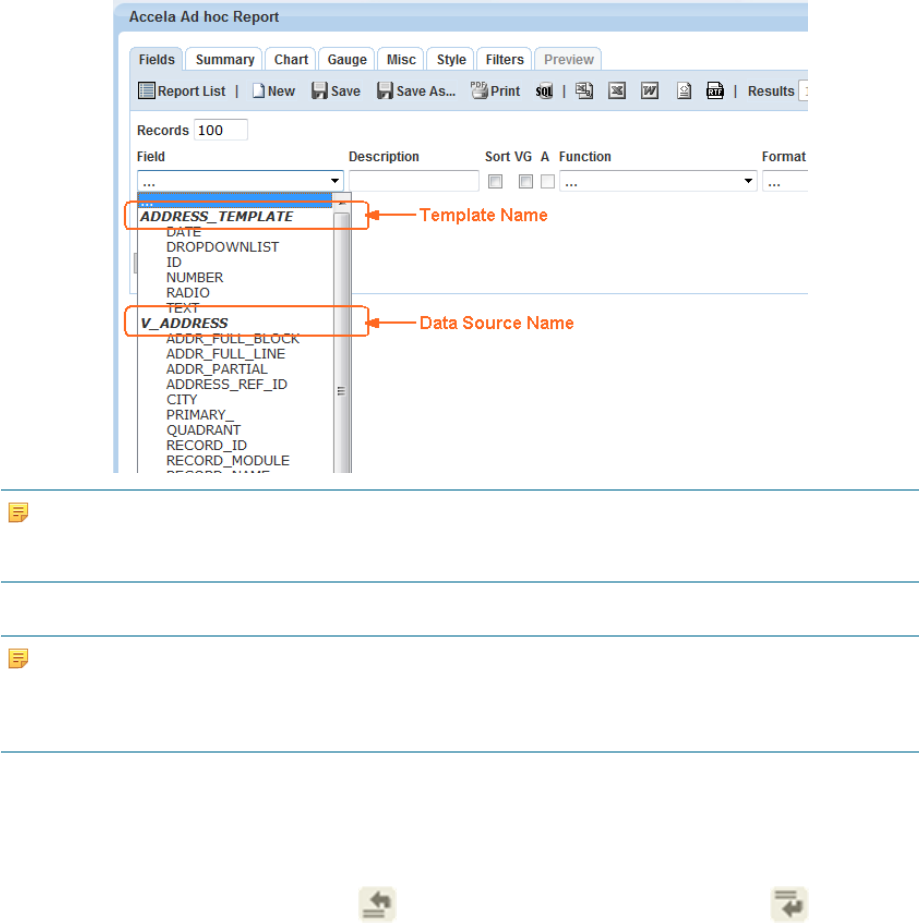Switch to the Chart tab

291,59
